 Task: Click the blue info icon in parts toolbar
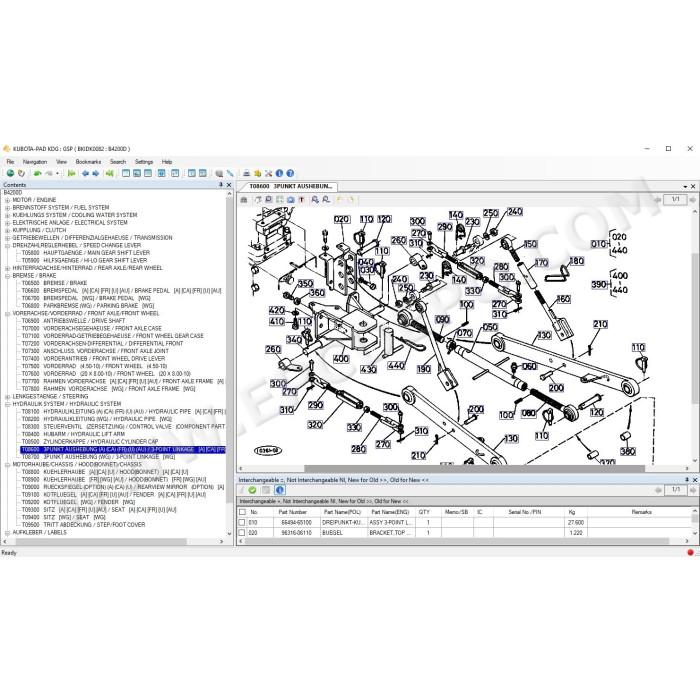point(280,490)
